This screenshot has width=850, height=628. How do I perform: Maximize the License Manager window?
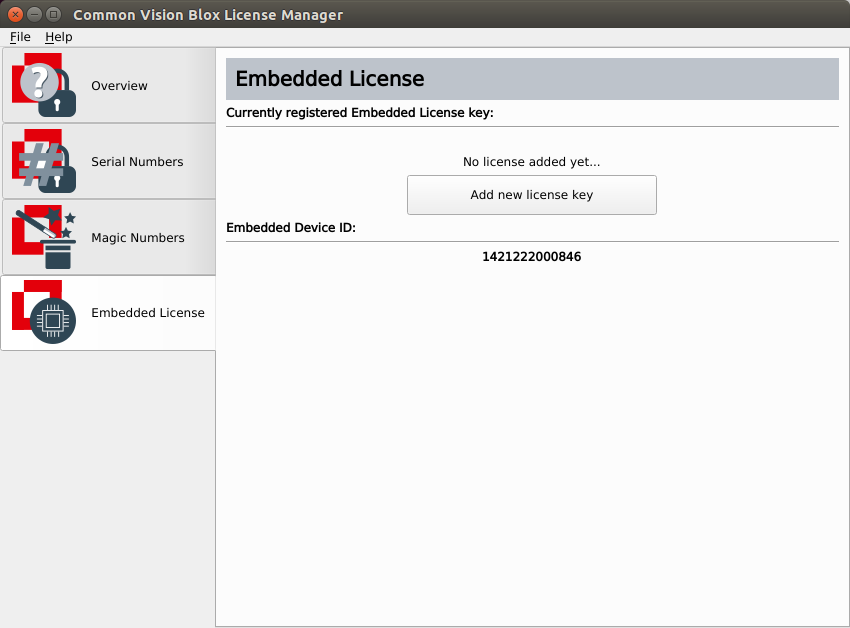click(53, 14)
